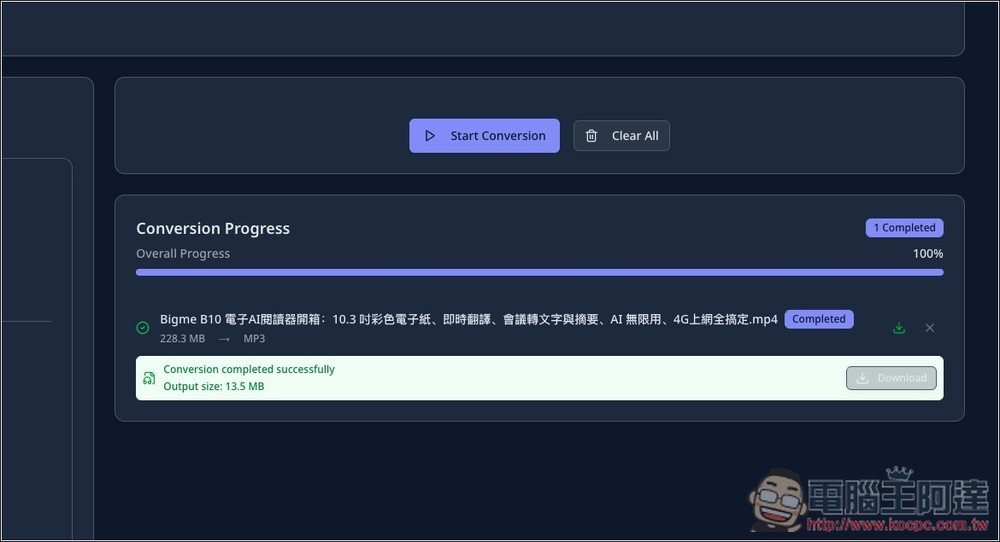The image size is (1000, 542).
Task: Click the MP3 output format label
Action: (x=254, y=339)
